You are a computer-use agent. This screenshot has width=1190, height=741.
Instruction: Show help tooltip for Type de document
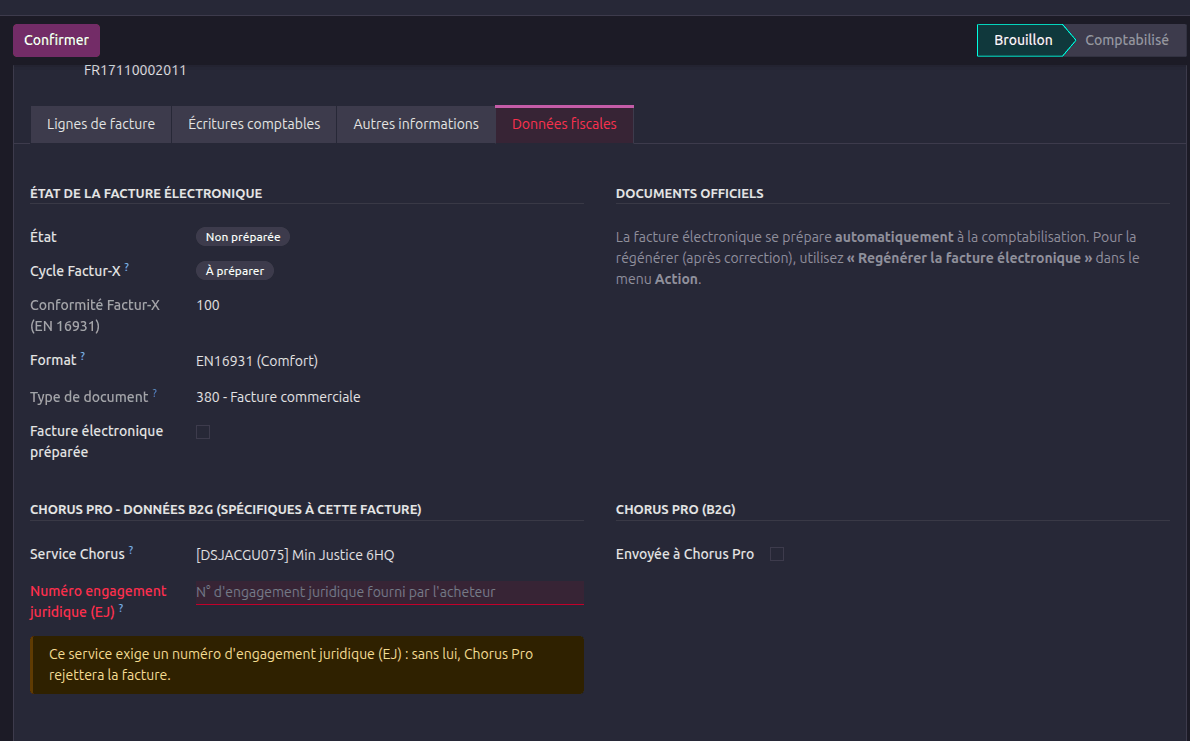(155, 393)
